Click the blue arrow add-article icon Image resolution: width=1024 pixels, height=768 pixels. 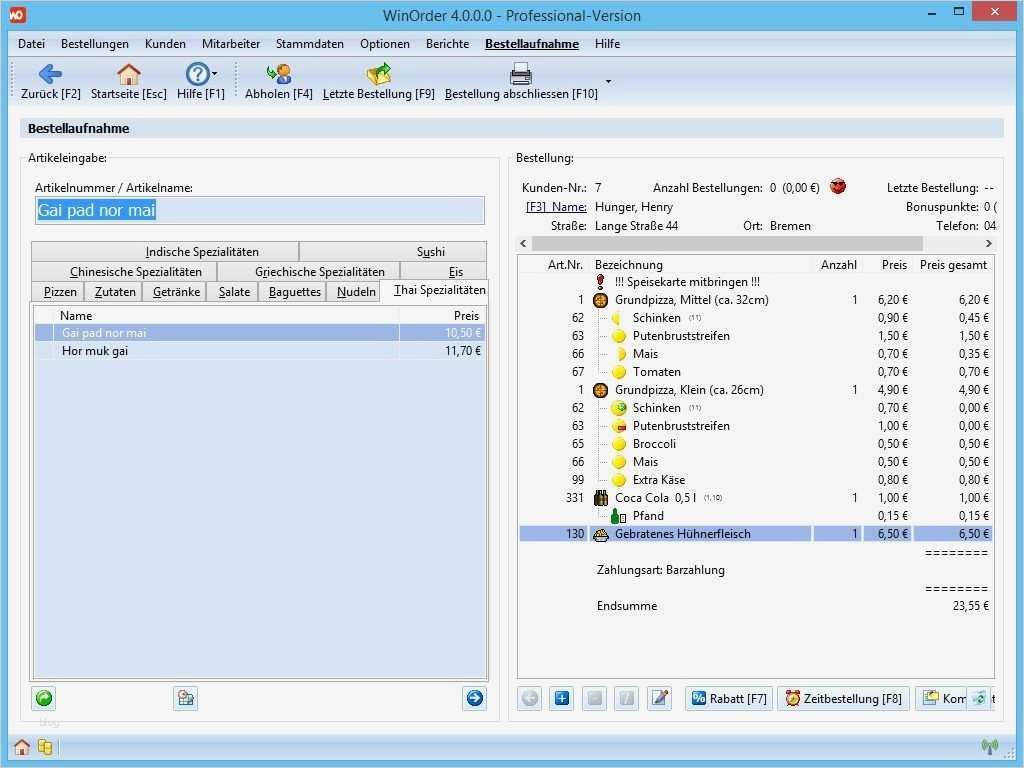475,698
